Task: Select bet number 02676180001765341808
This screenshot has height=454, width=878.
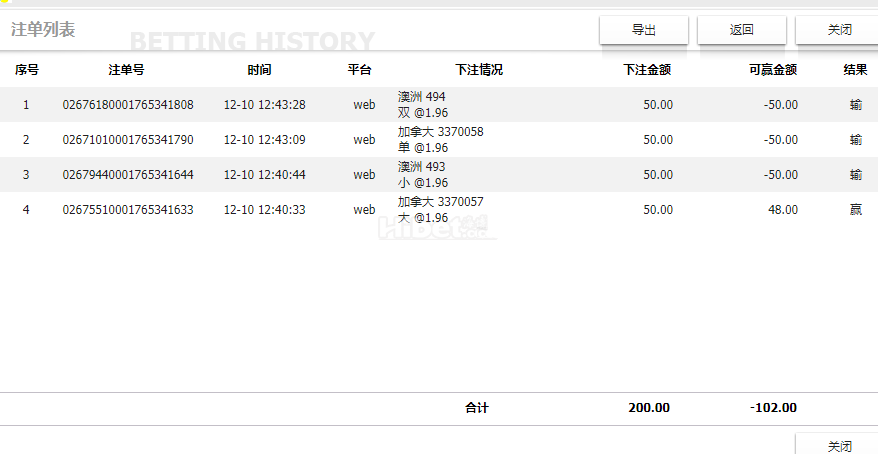Action: (128, 105)
